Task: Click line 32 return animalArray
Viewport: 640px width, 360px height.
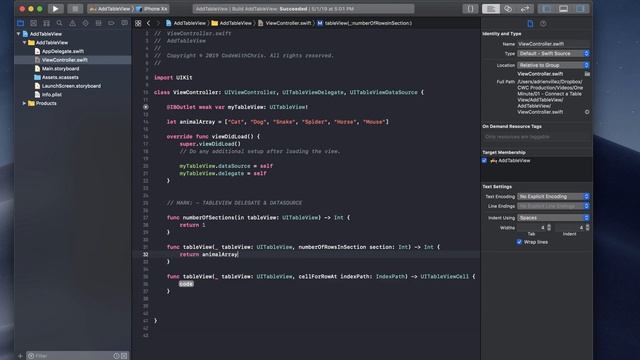Action: point(209,254)
